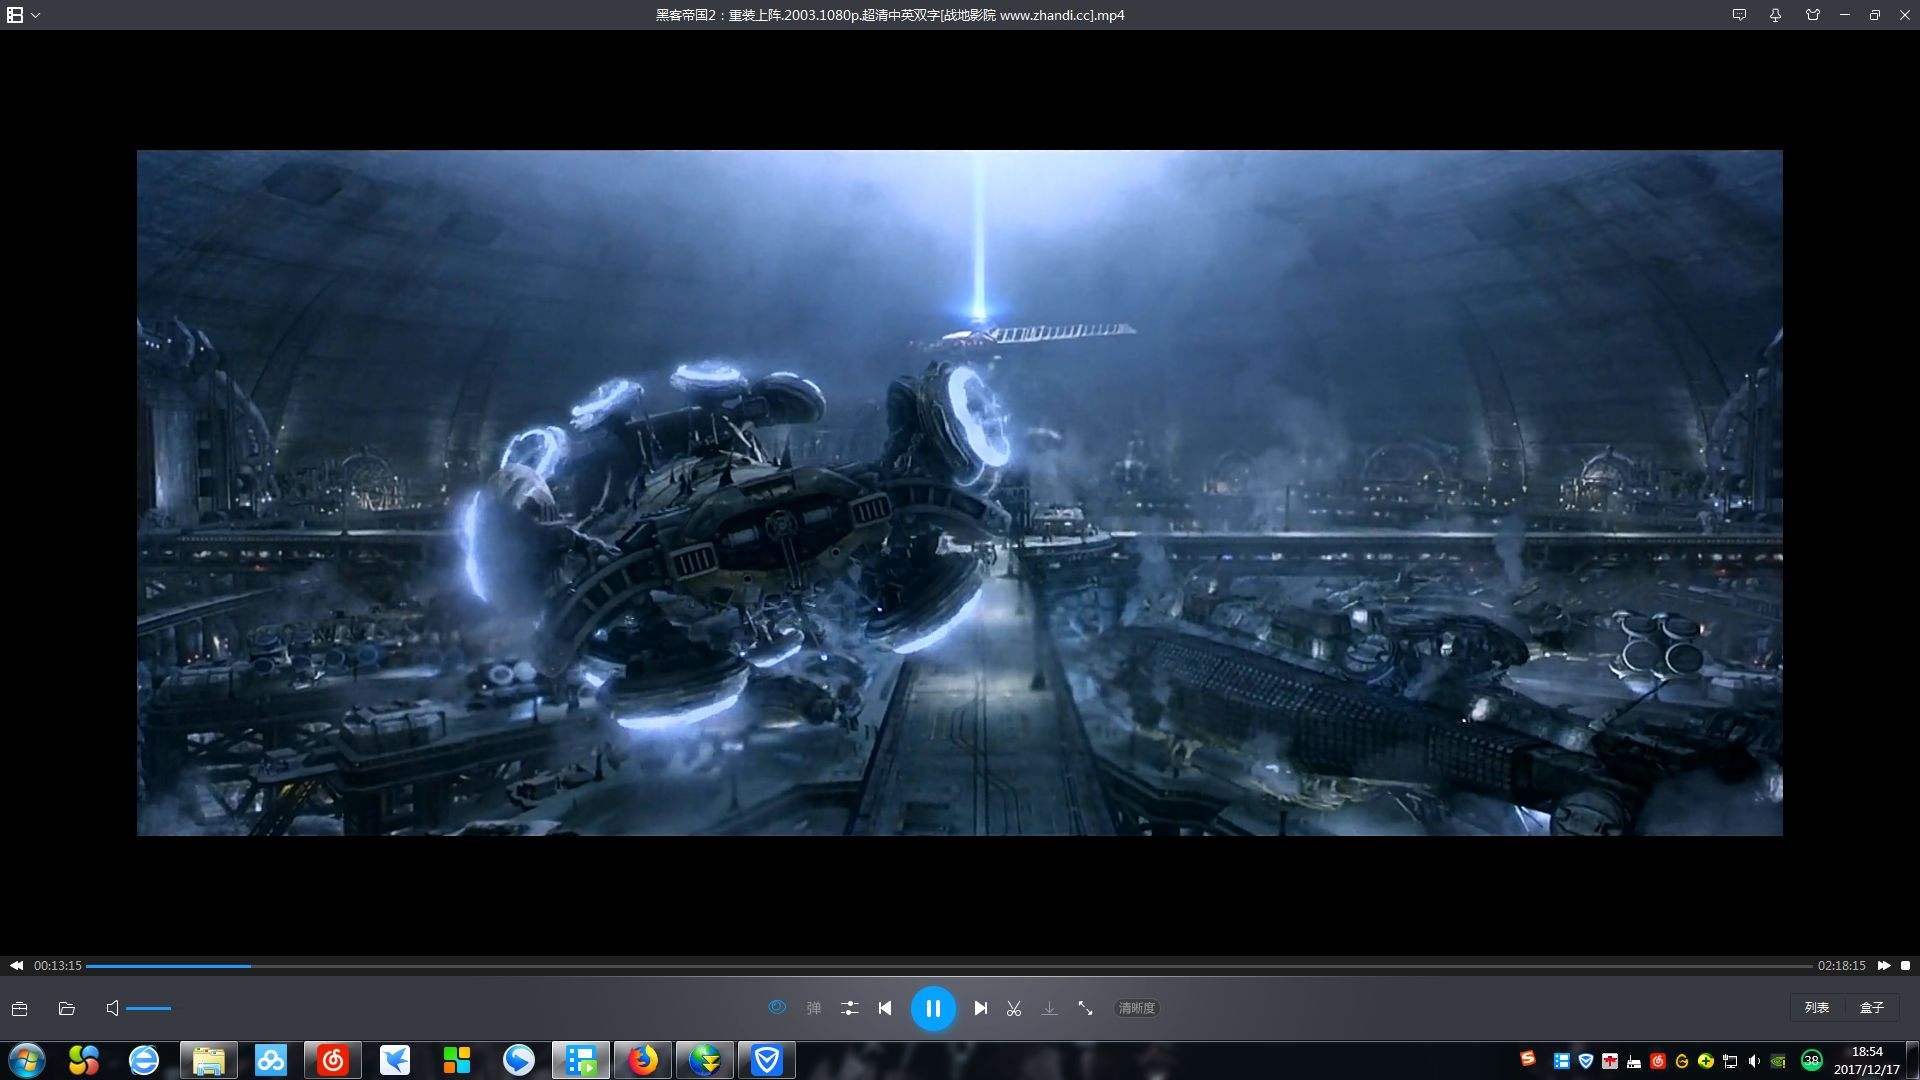Skip to the previous video
The image size is (1920, 1080).
(885, 1008)
